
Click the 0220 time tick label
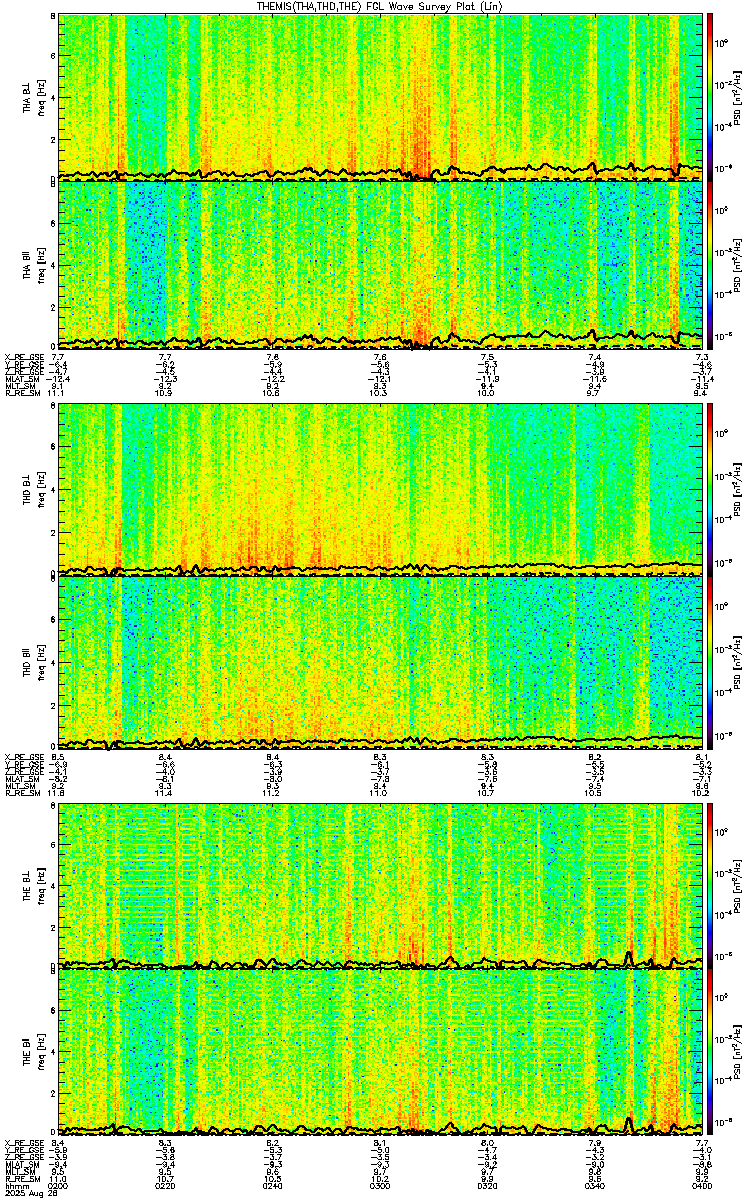(x=166, y=1186)
